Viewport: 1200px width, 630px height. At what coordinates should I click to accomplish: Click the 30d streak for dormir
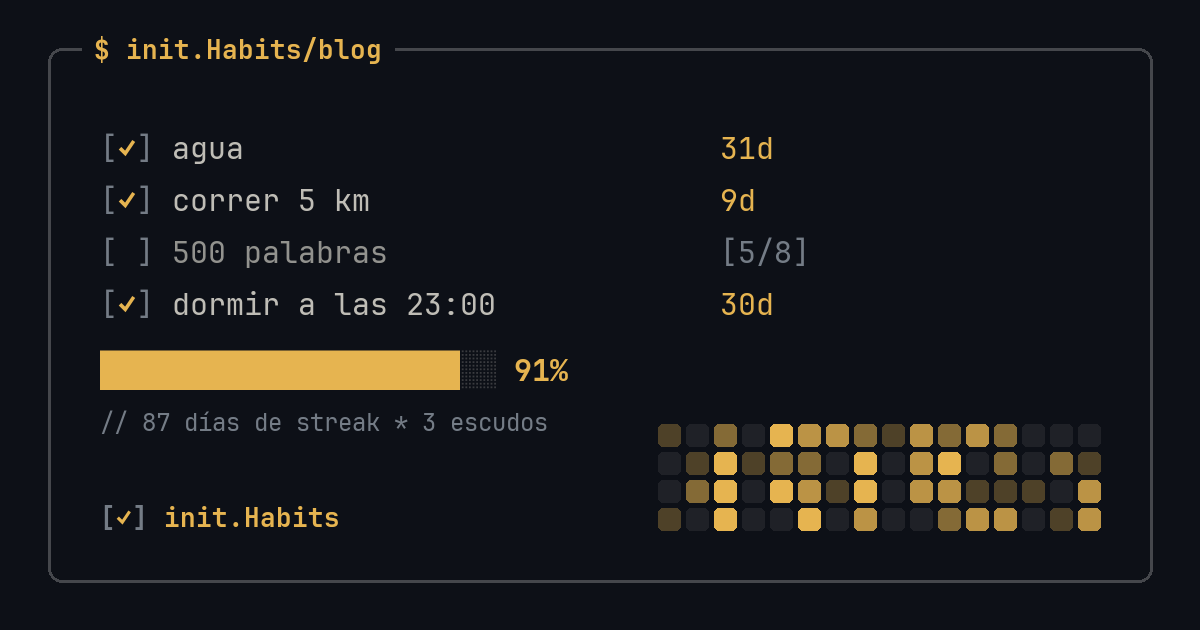coord(747,305)
